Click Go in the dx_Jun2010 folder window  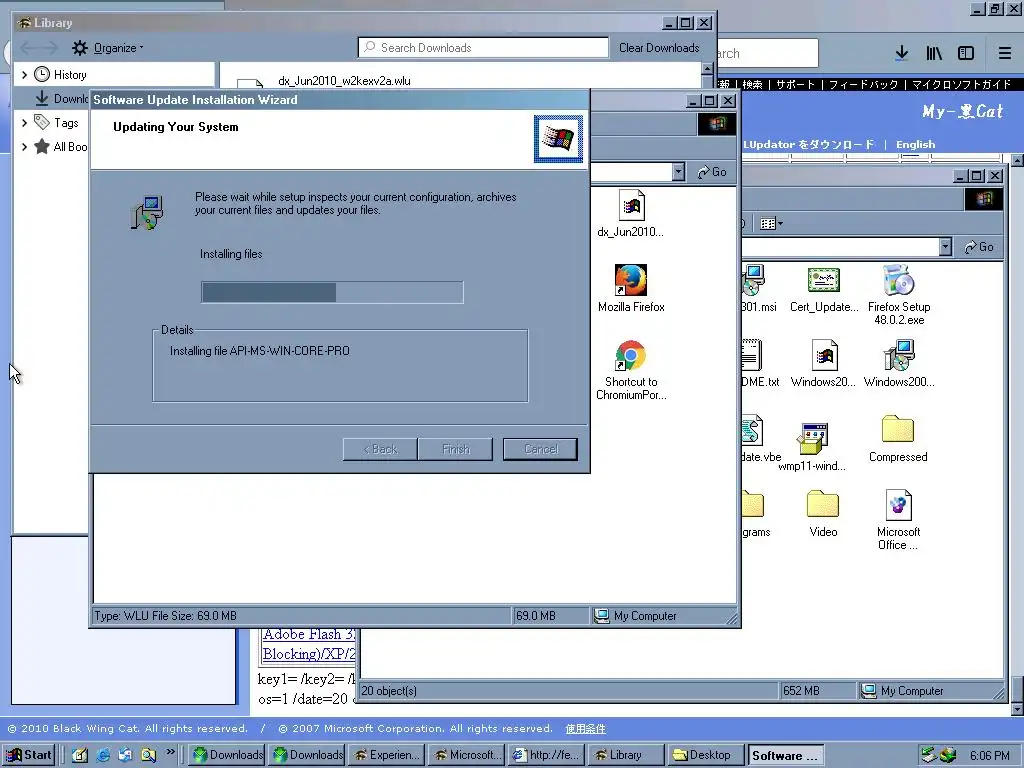point(712,172)
